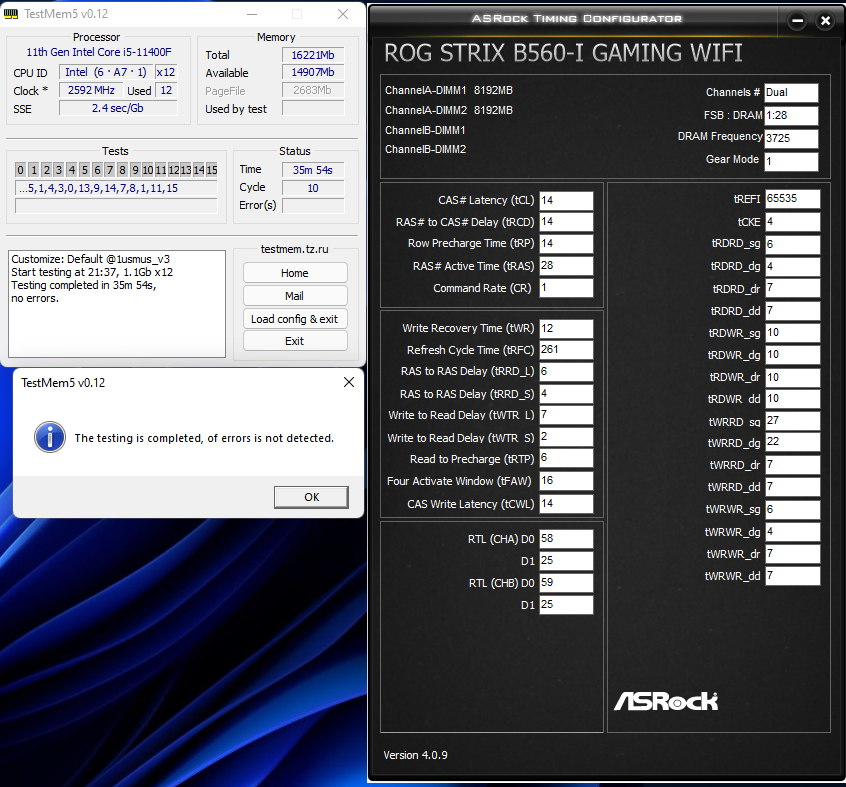Click the ASRock logo in the configurator
The width and height of the screenshot is (846, 787).
pos(666,701)
